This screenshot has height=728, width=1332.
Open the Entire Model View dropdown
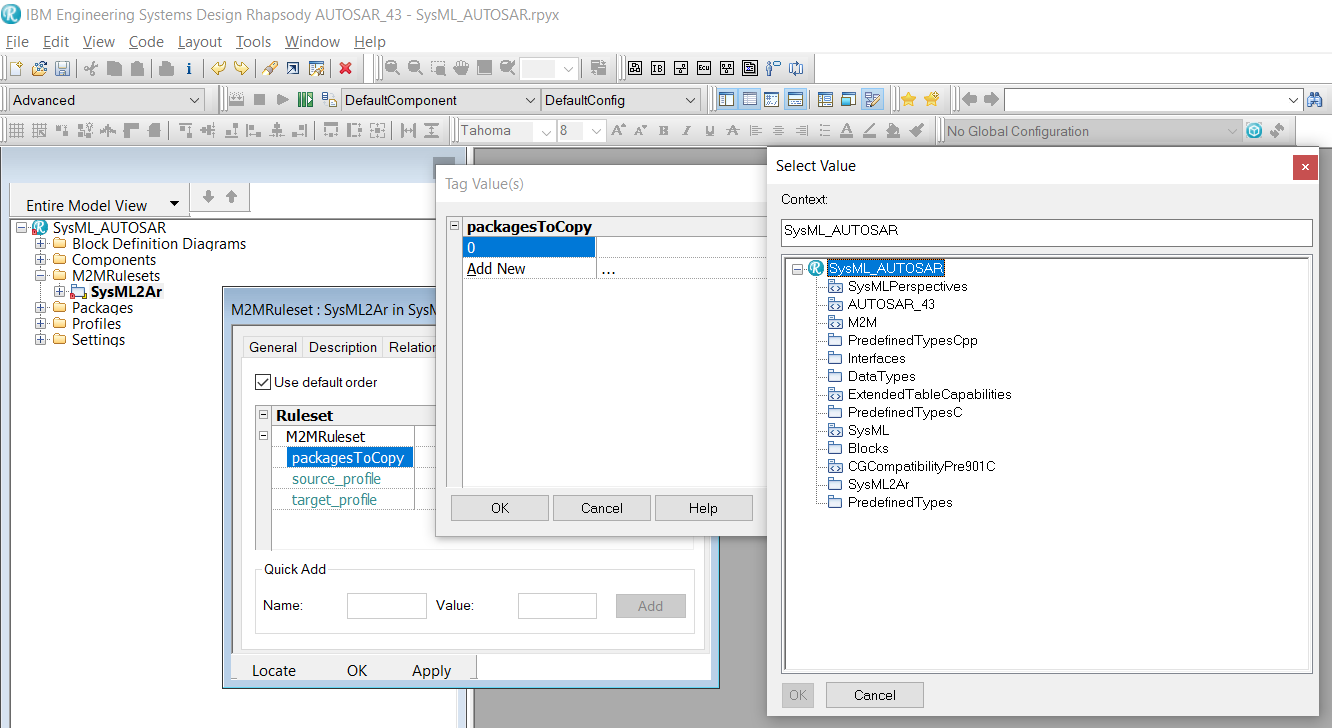(175, 204)
